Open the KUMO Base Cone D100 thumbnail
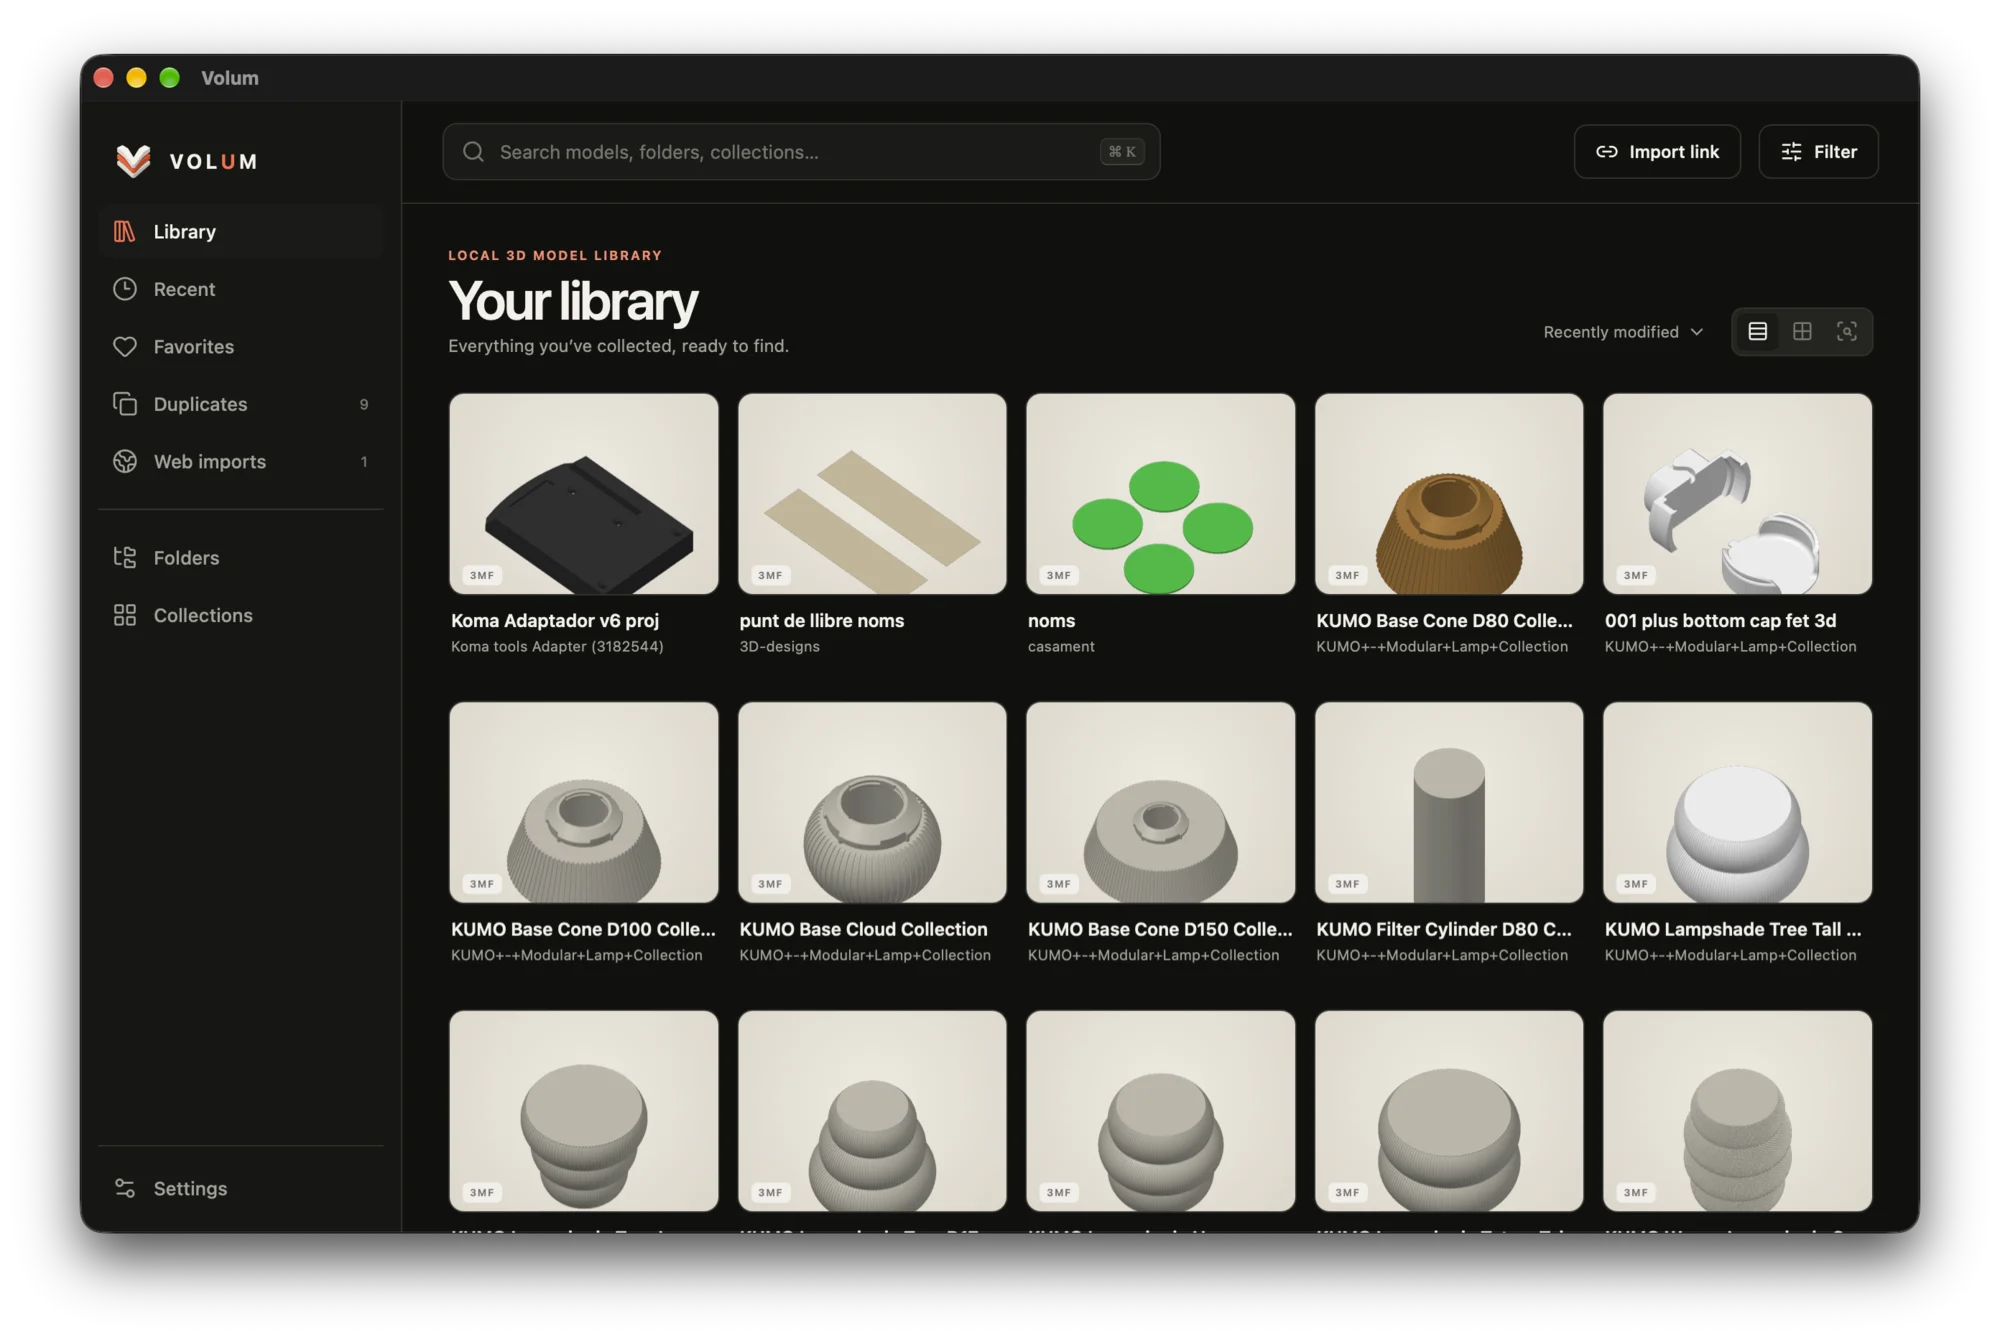The width and height of the screenshot is (2000, 1339). point(584,802)
